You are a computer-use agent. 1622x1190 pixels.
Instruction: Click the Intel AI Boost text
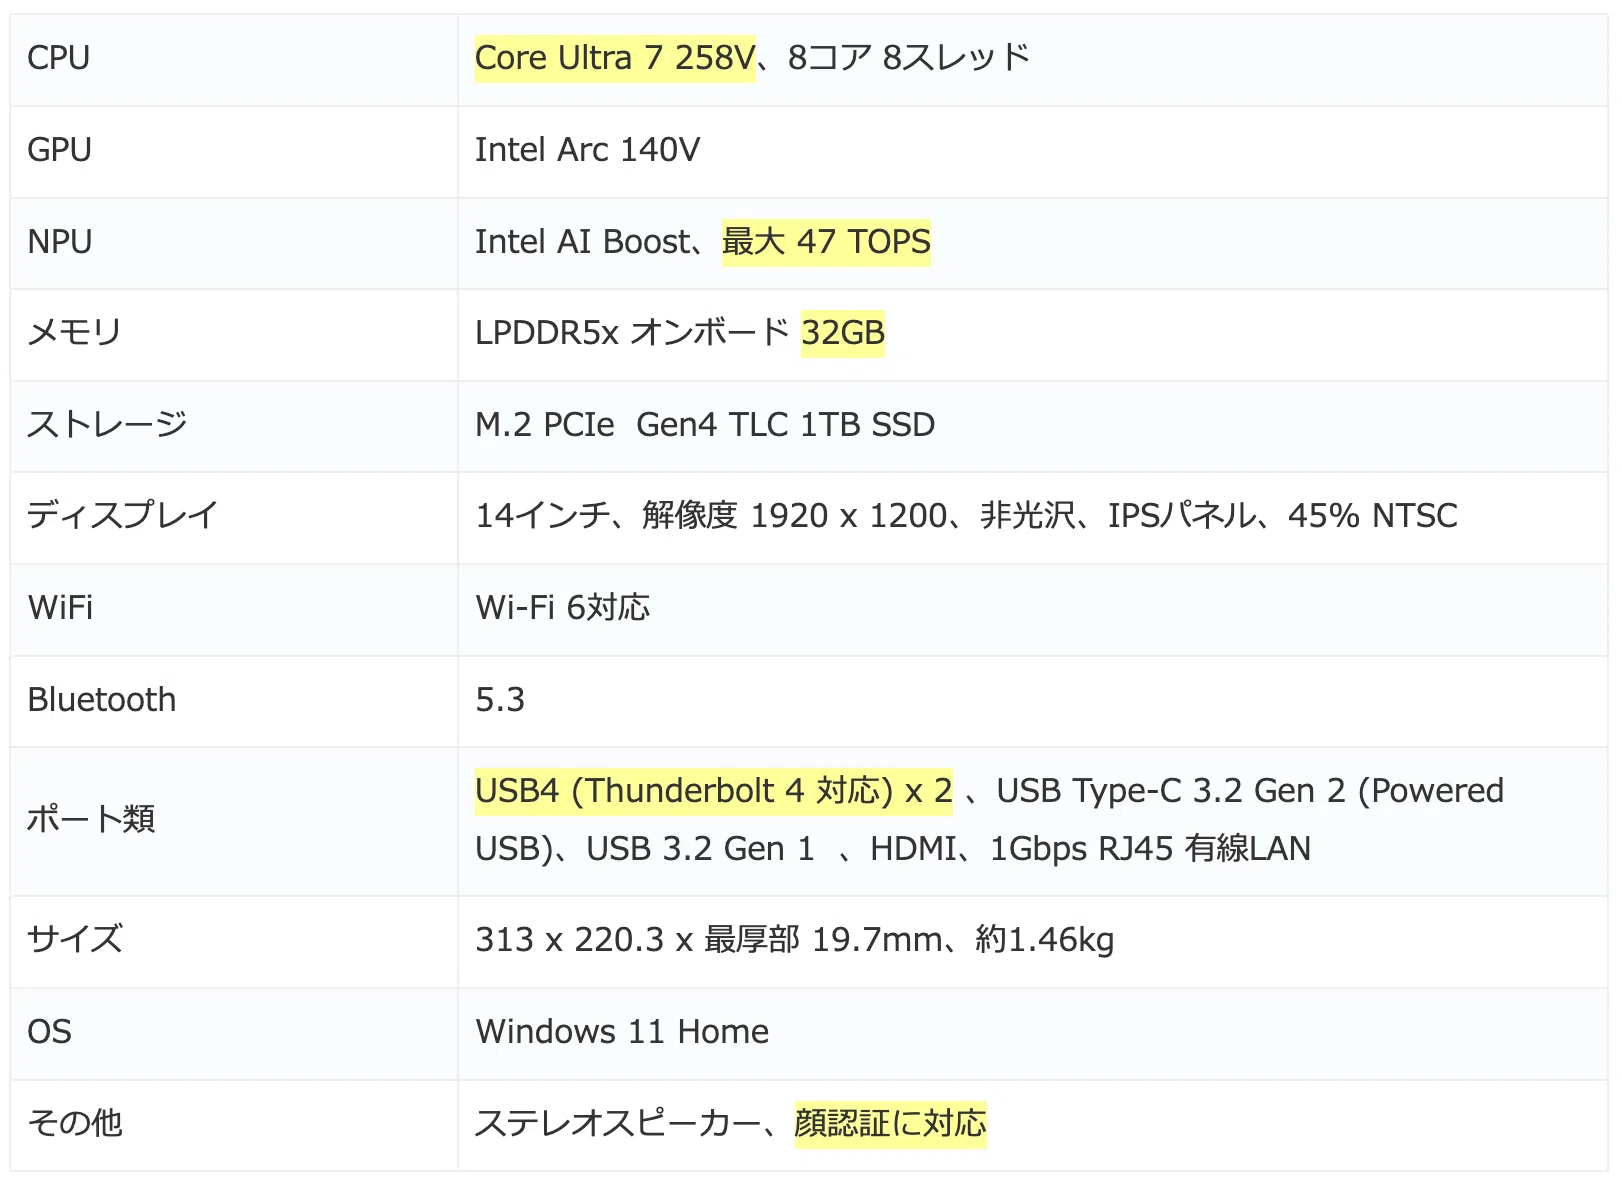pos(583,242)
